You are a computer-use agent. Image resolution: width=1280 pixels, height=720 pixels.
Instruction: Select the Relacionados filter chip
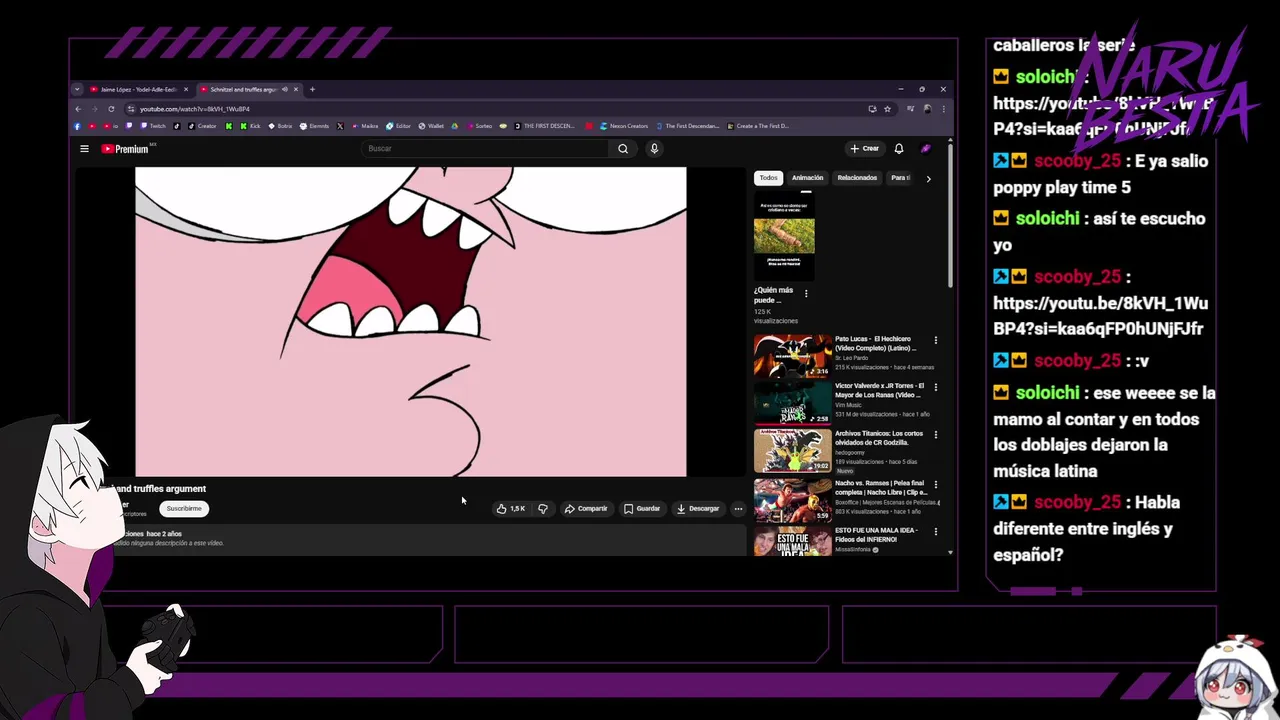click(857, 178)
